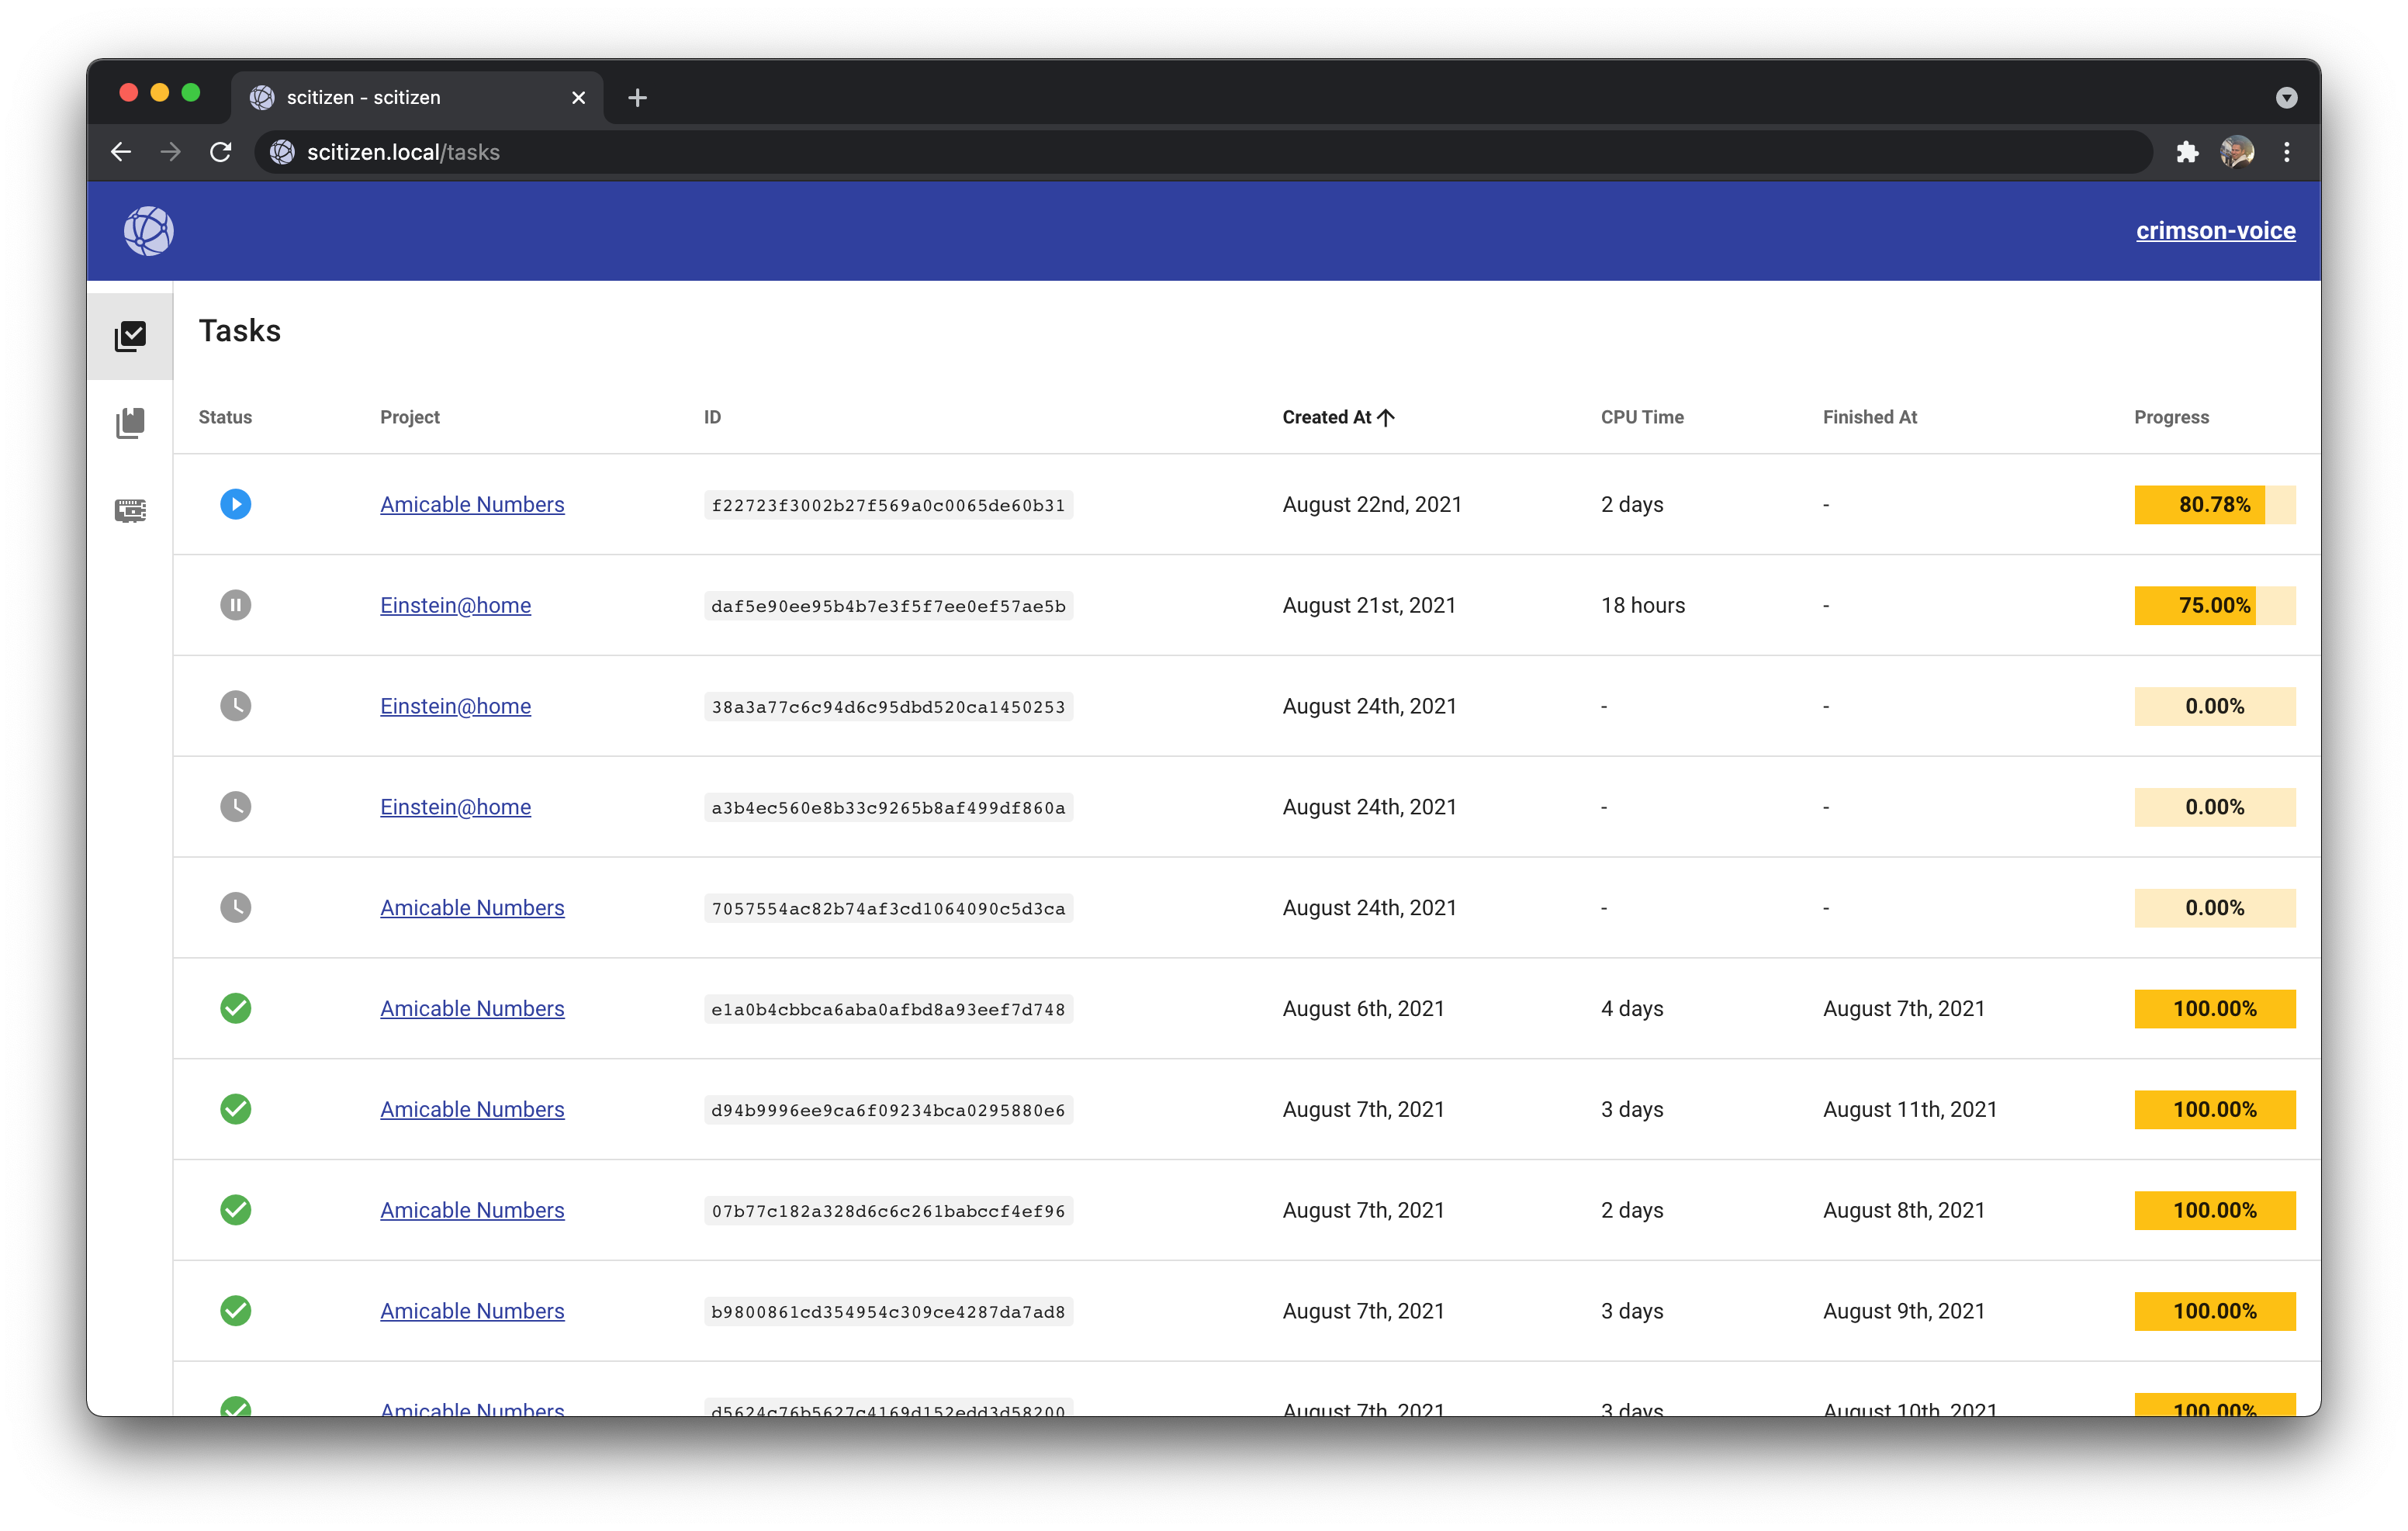Click the scitizen.local/tasks address bar

[1200, 152]
